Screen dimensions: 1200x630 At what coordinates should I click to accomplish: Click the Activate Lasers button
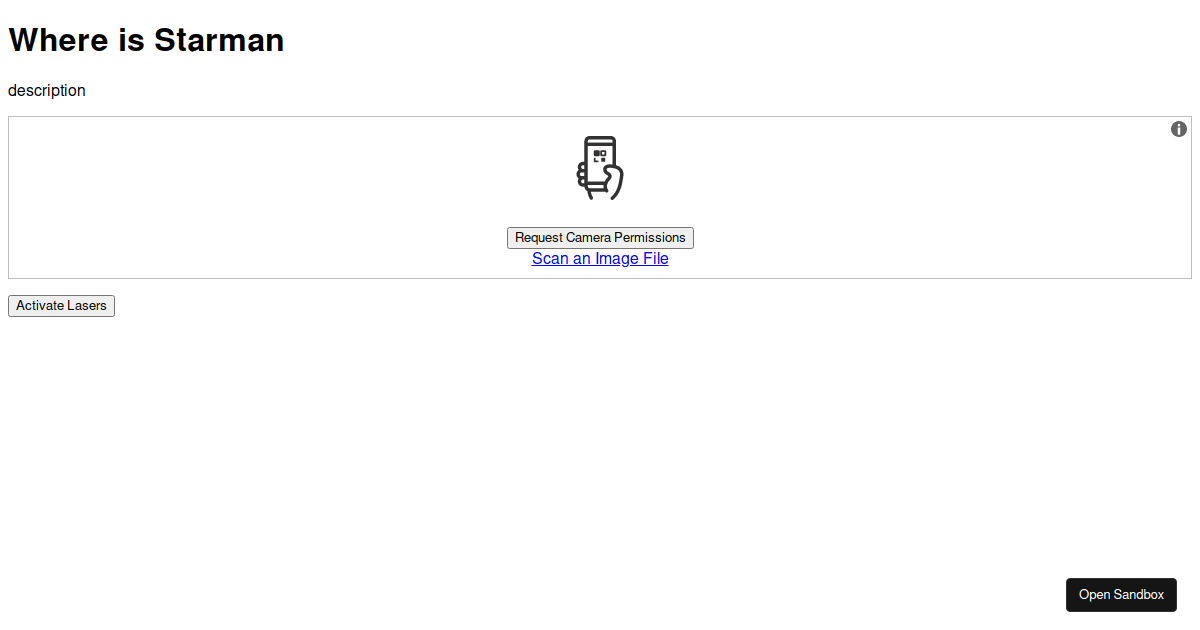[61, 306]
